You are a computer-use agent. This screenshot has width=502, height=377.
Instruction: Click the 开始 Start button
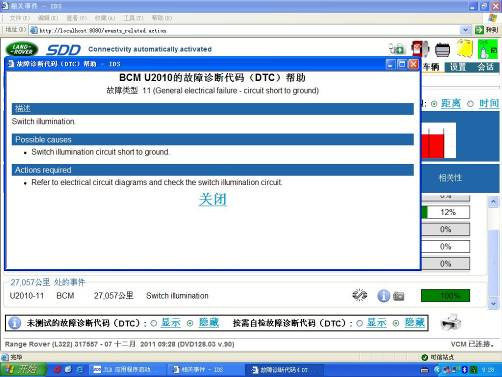pos(23,369)
